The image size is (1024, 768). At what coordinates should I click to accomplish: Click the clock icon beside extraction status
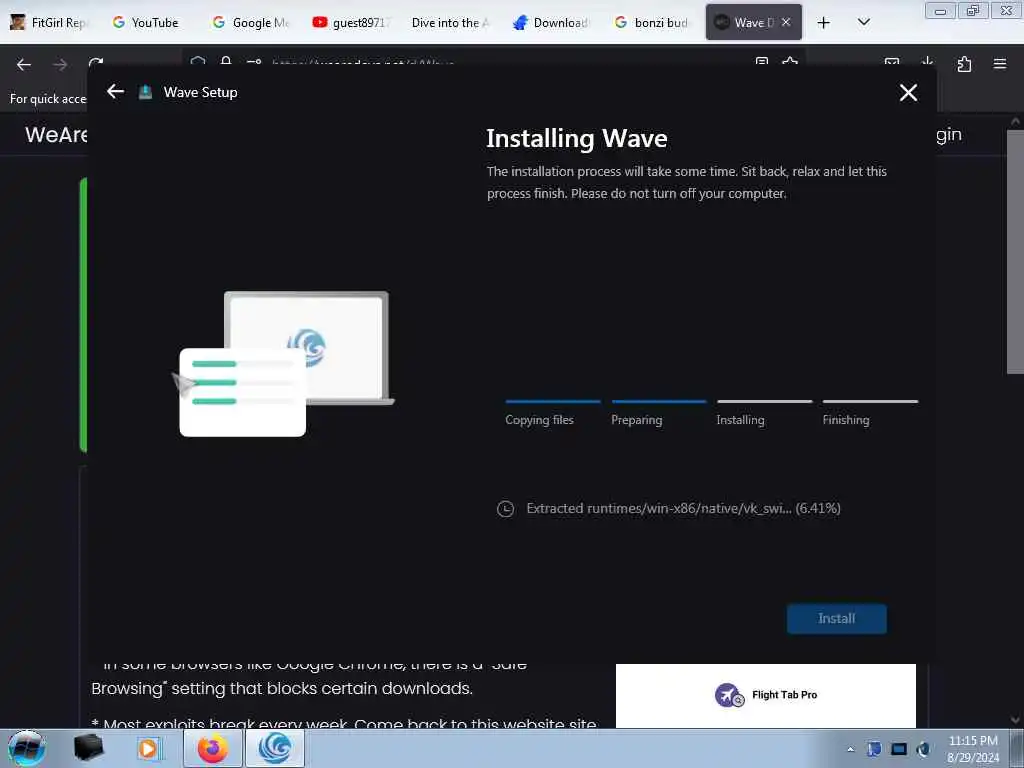point(505,509)
